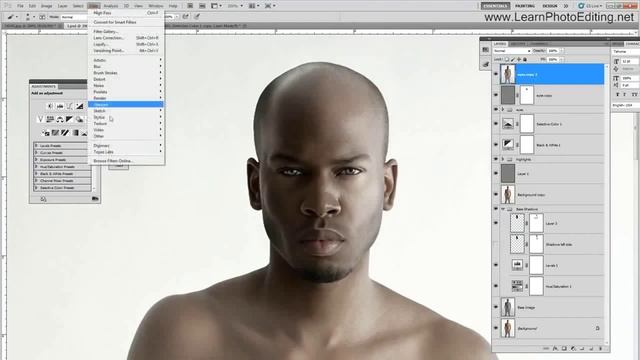Expand the highlights layer group

point(503,159)
